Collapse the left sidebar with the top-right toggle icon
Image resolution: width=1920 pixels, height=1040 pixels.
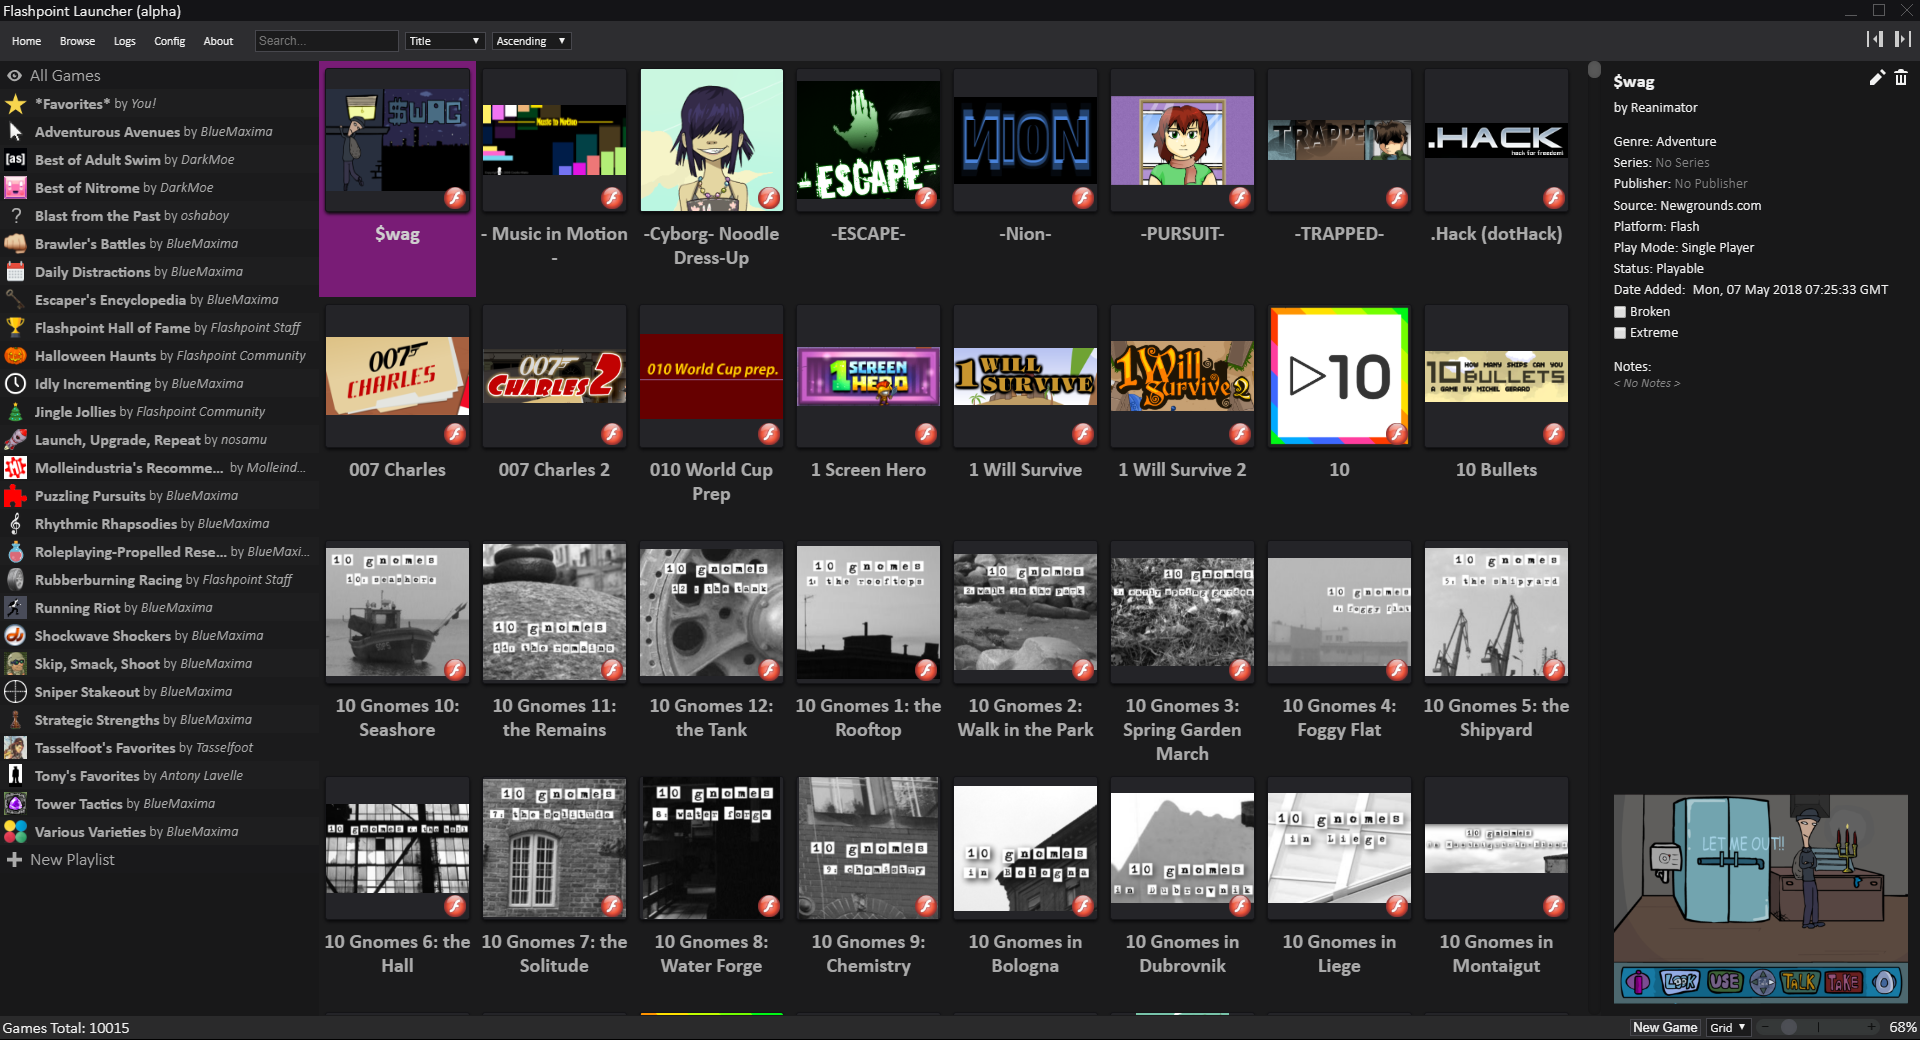[1874, 39]
